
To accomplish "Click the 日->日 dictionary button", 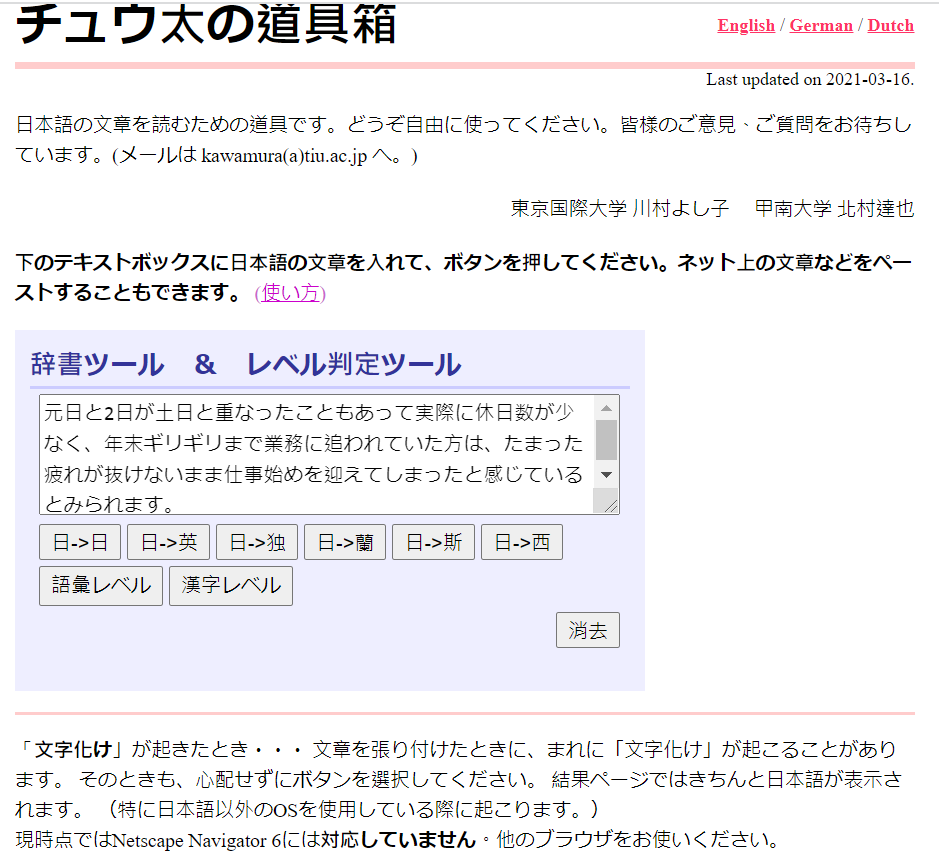I will point(80,542).
